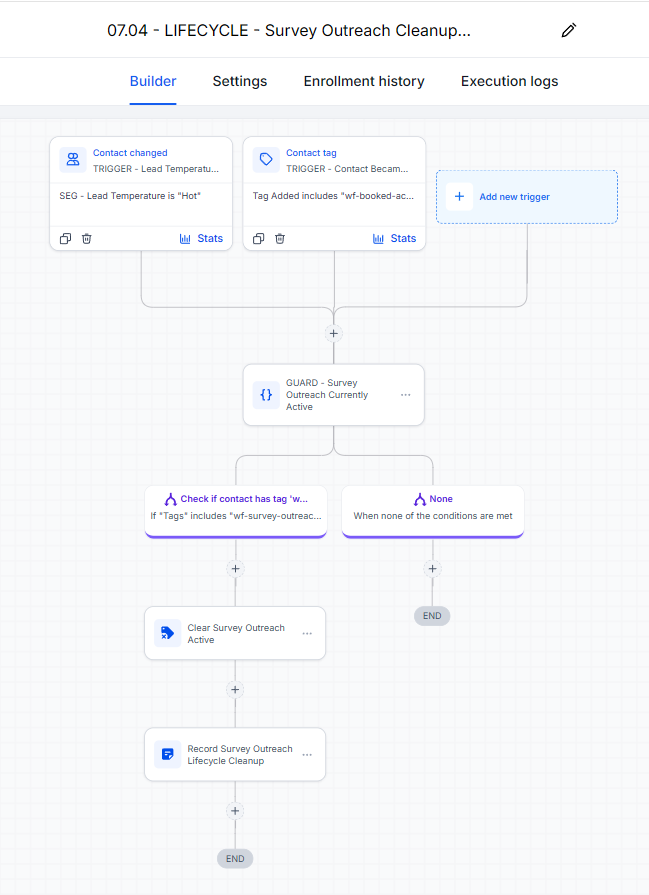Open the Settings tab
The image size is (649, 895).
pos(240,82)
